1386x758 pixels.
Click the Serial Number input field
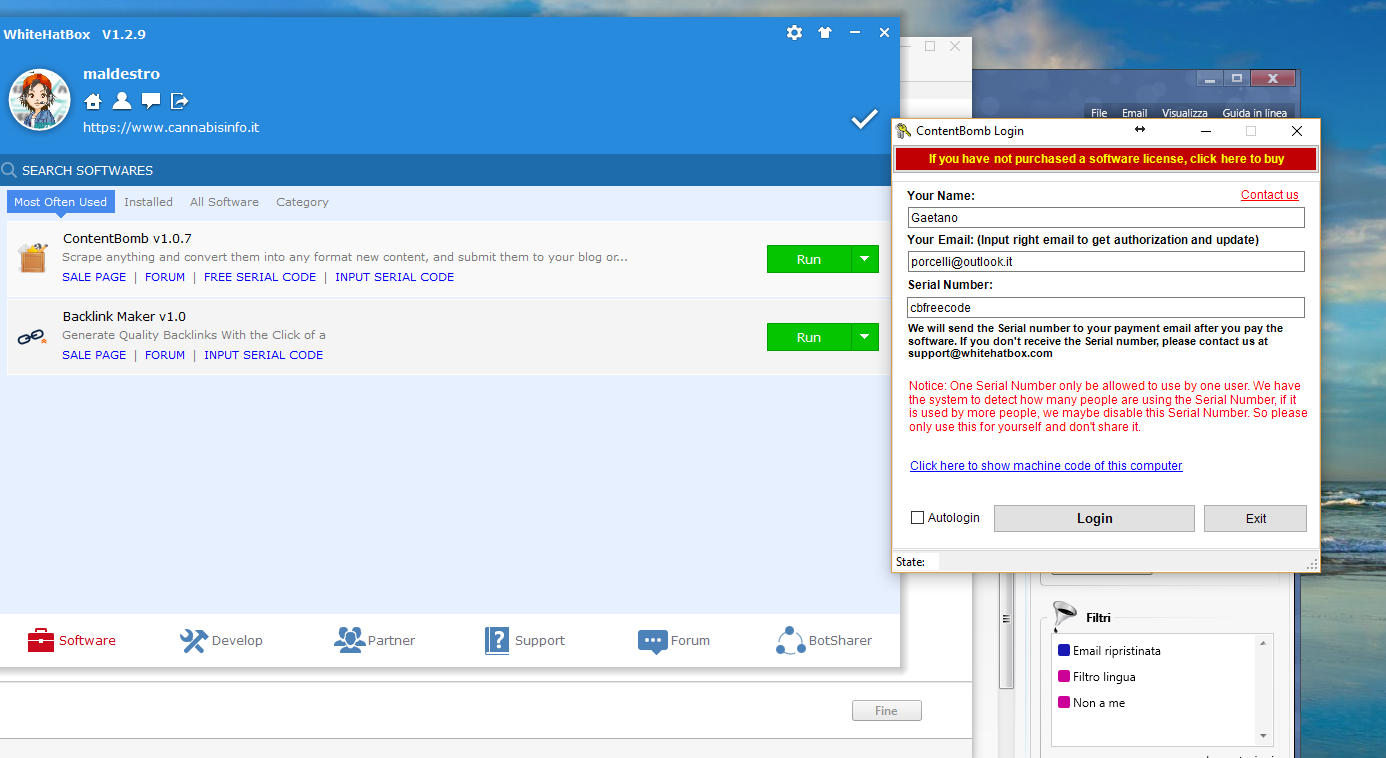(x=1105, y=308)
